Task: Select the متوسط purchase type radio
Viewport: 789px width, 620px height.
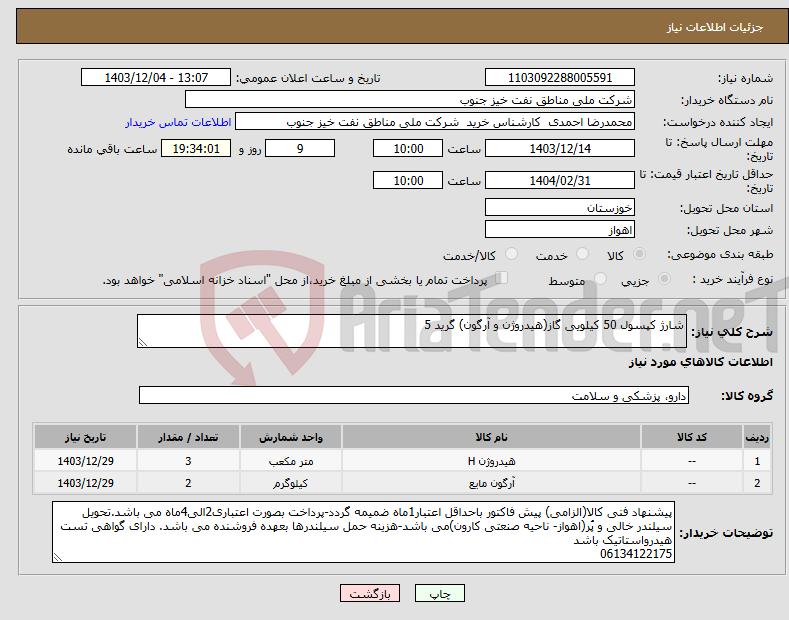Action: [600, 279]
